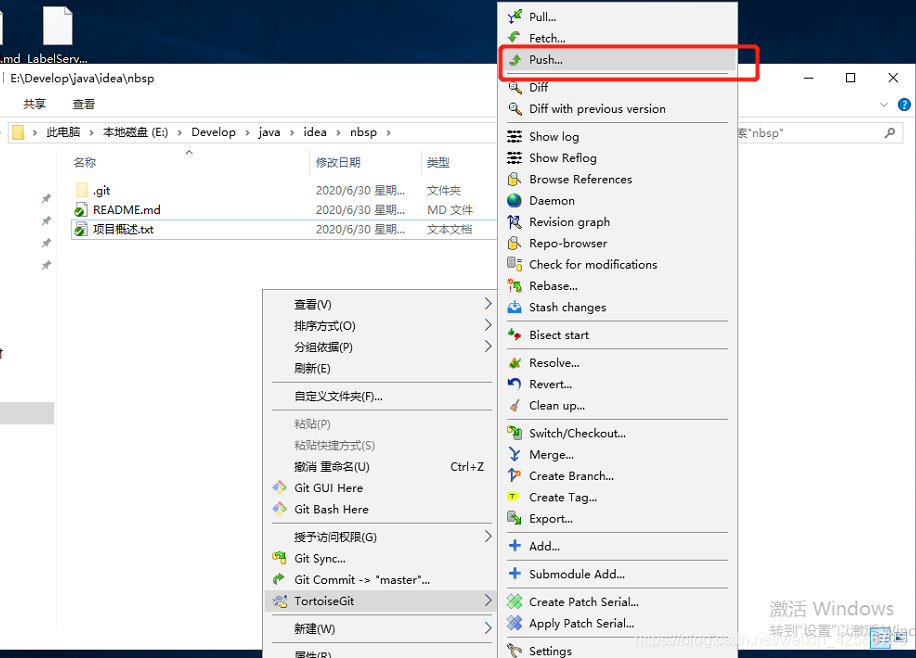Click the java breadcrumb segment
Screen dimensions: 916x658
pyautogui.click(x=269, y=132)
